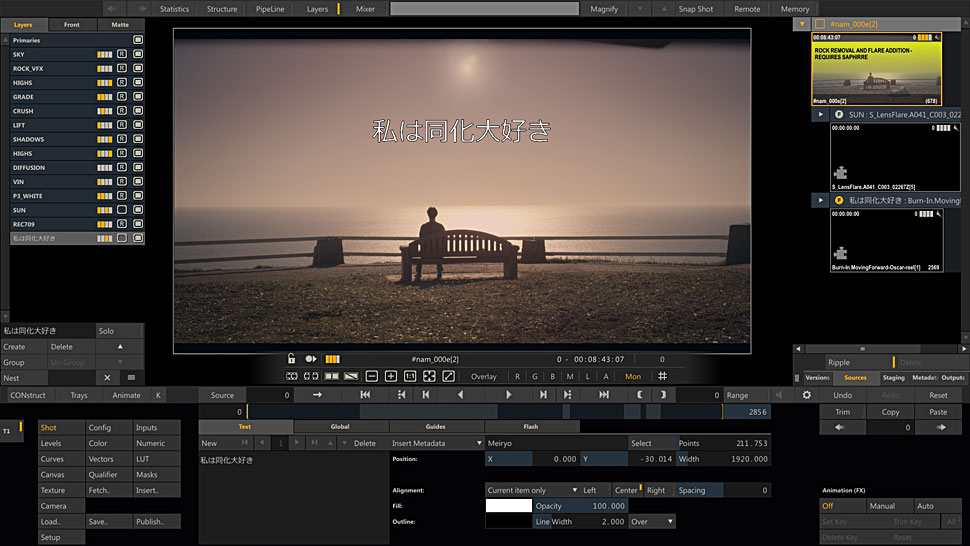This screenshot has width=970, height=546.
Task: Click the viewer lock icon
Action: 291,359
